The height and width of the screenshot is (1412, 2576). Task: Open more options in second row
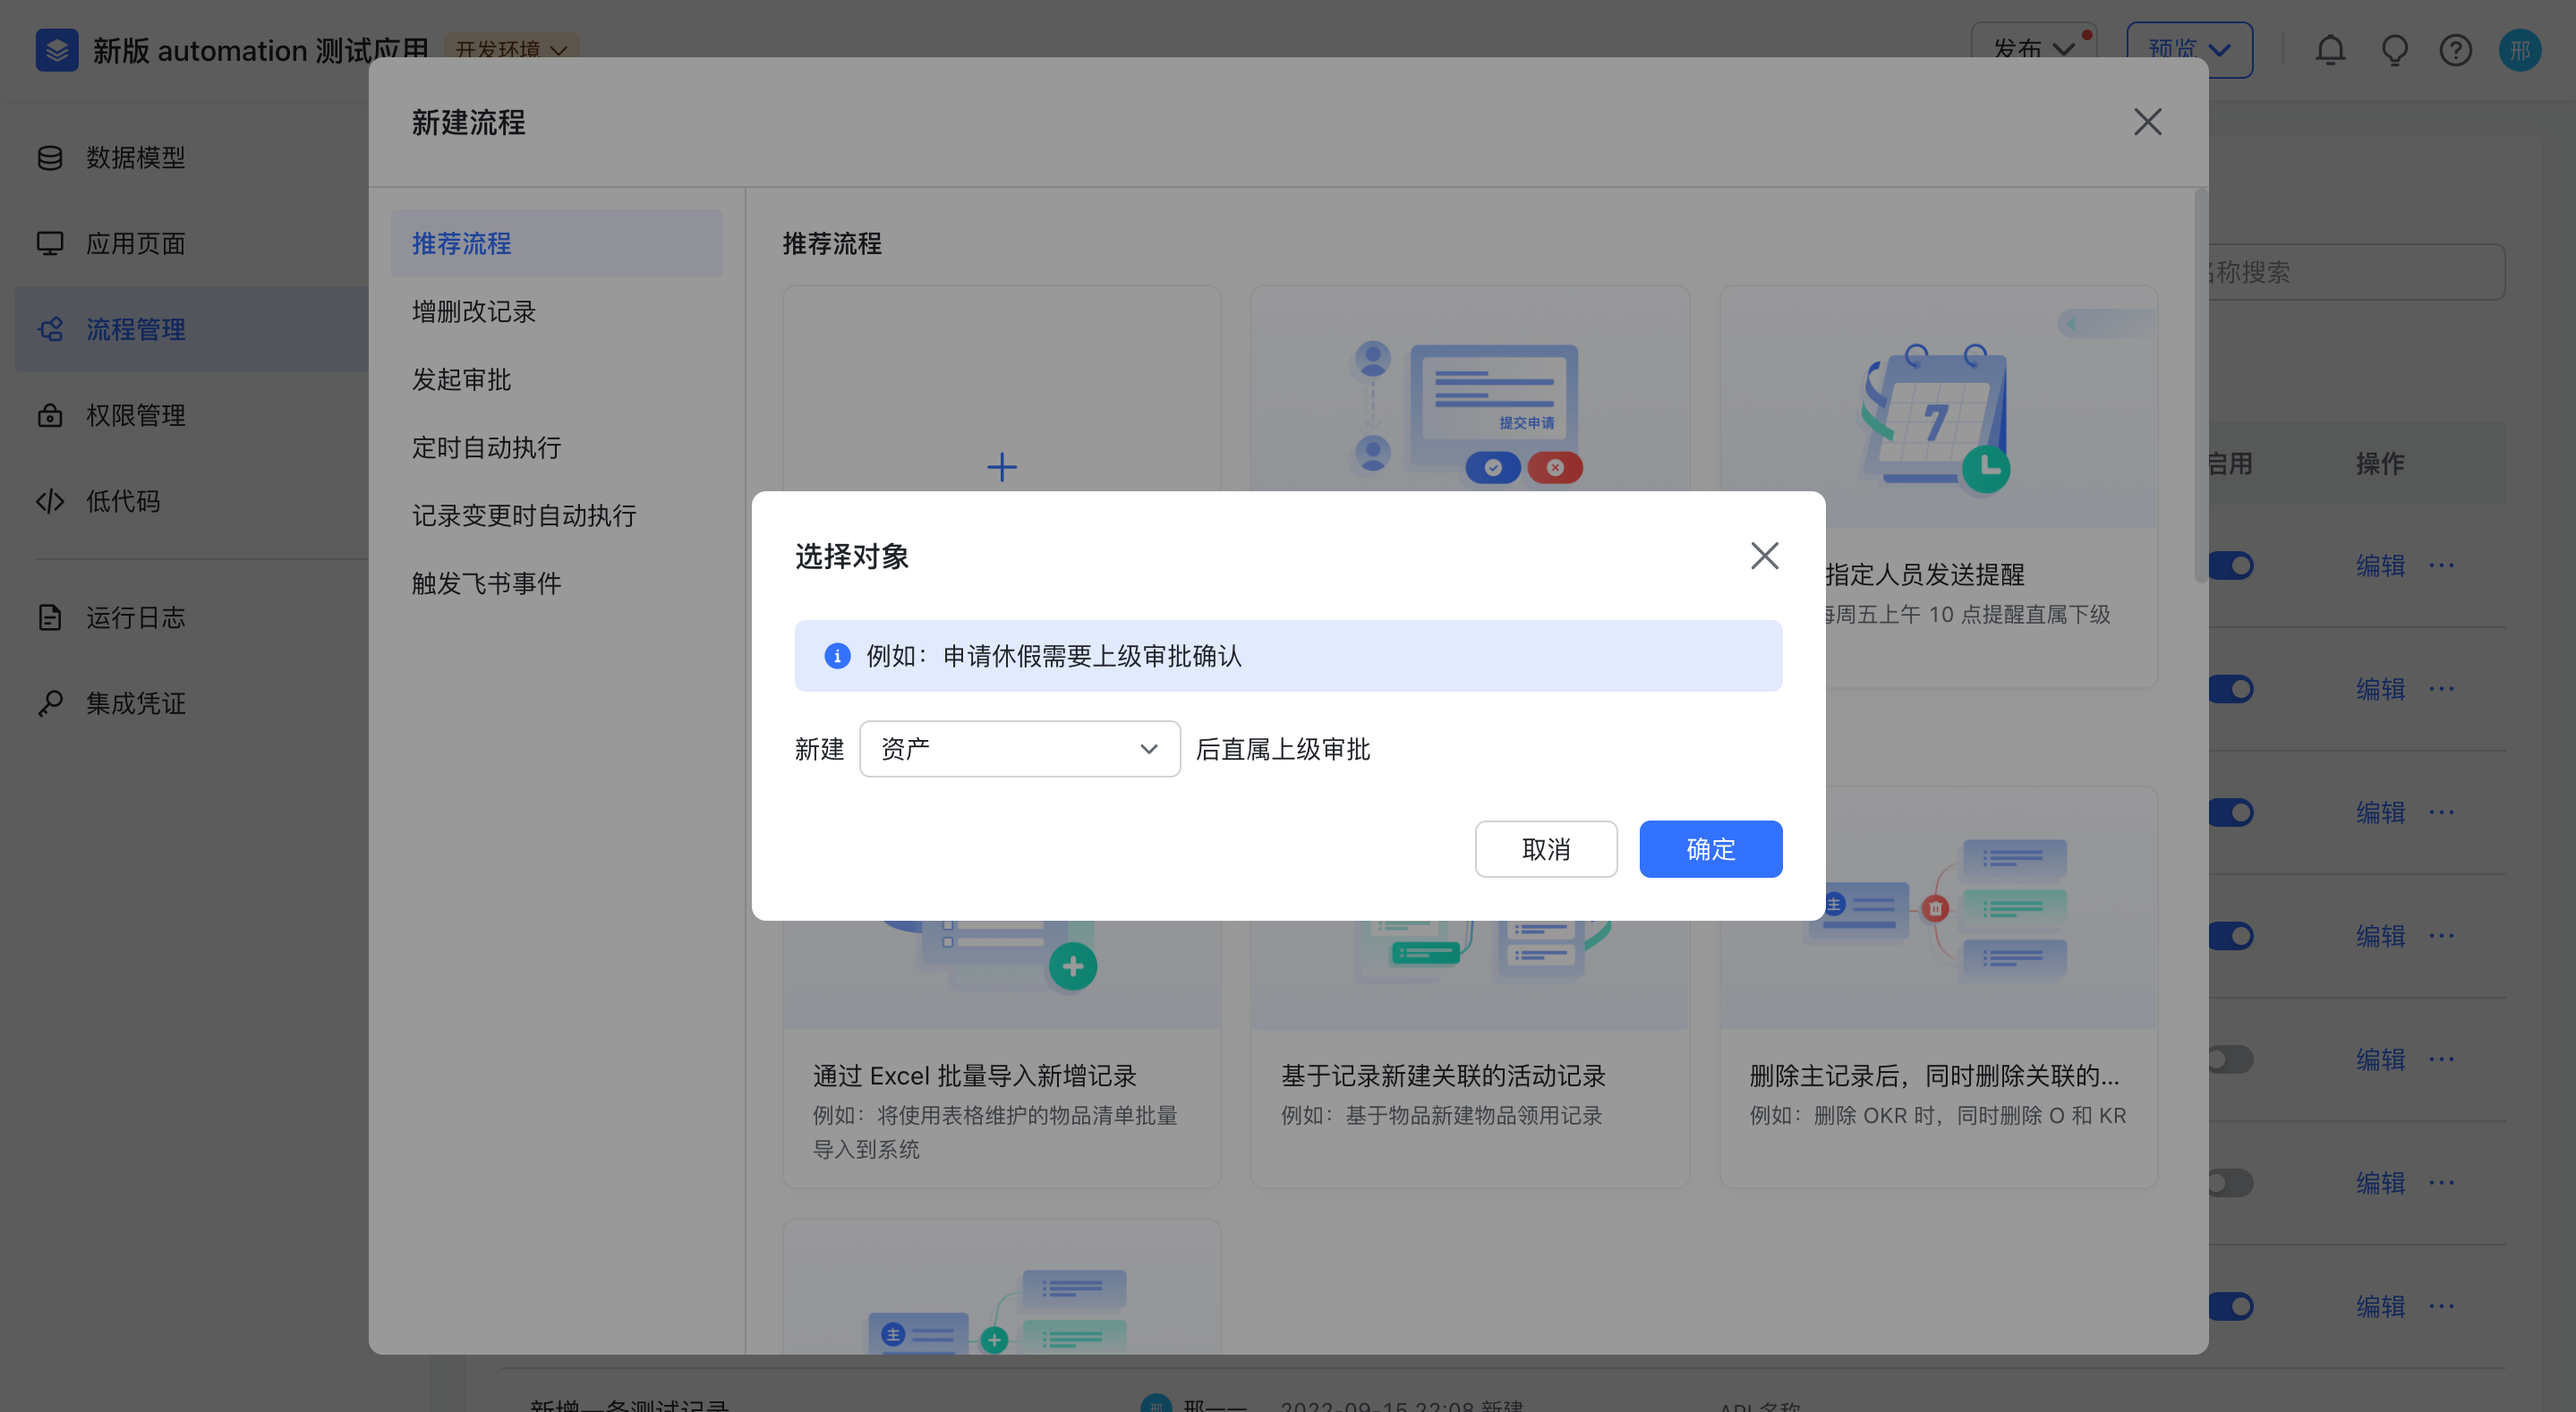click(2441, 689)
